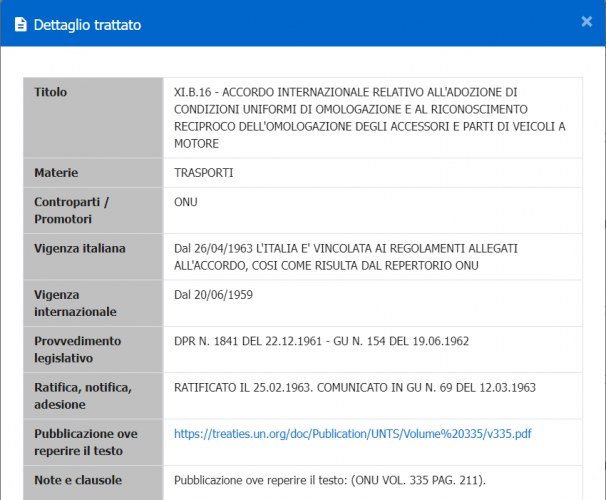
Task: Click the Controparti / Promotori label
Action: (72, 210)
